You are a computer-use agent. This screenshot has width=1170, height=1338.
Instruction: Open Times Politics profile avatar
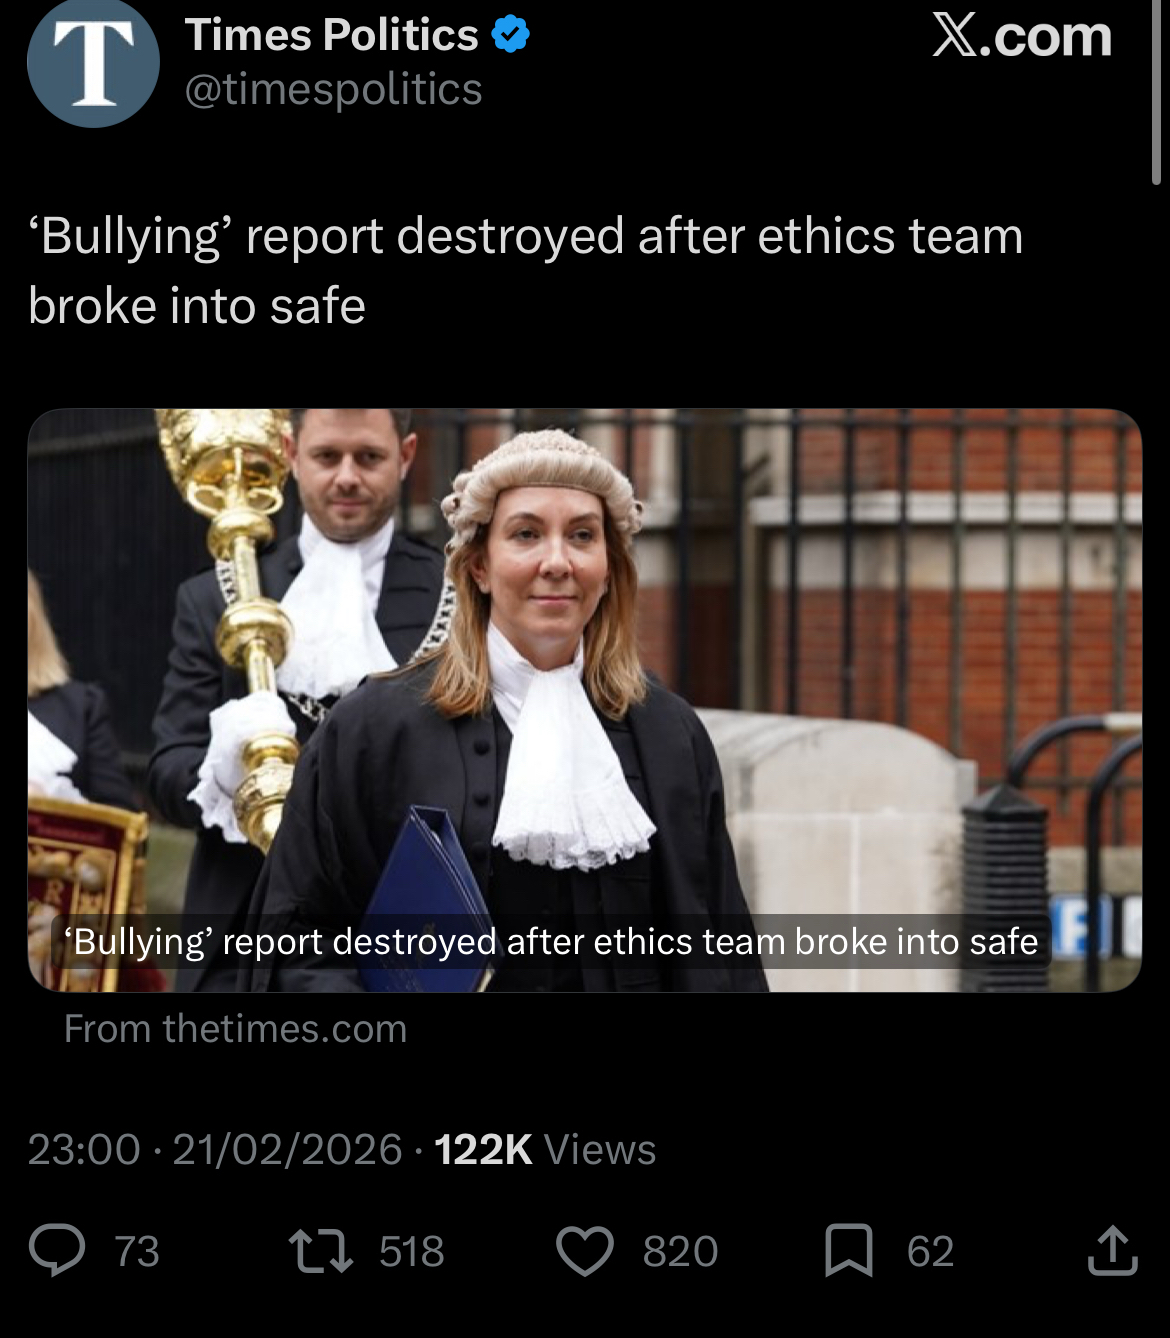coord(94,63)
